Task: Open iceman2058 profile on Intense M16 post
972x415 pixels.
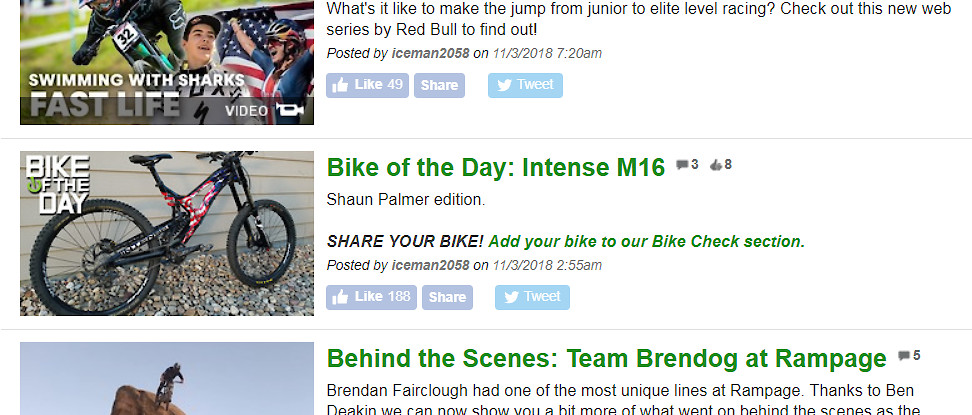Action: tap(430, 265)
